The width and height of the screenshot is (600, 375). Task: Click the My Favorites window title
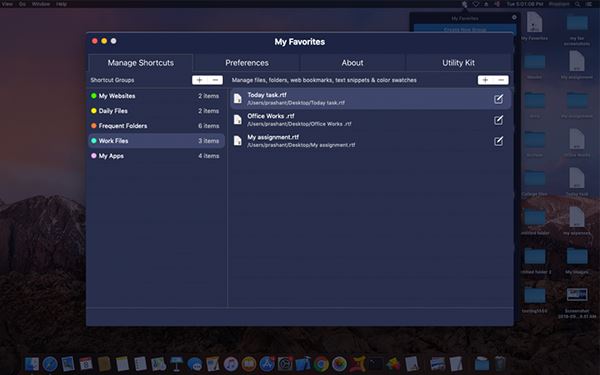coord(300,42)
